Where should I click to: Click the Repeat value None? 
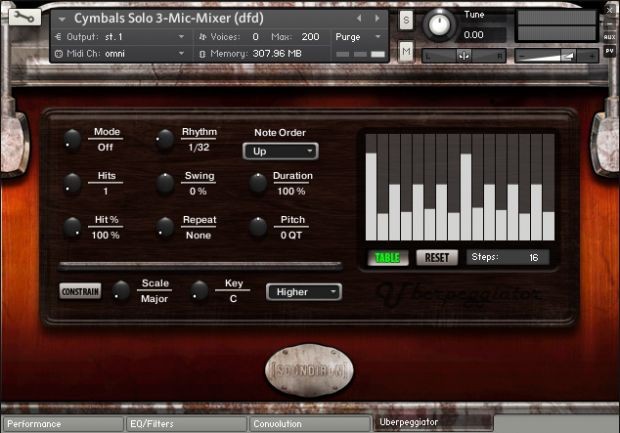198,235
